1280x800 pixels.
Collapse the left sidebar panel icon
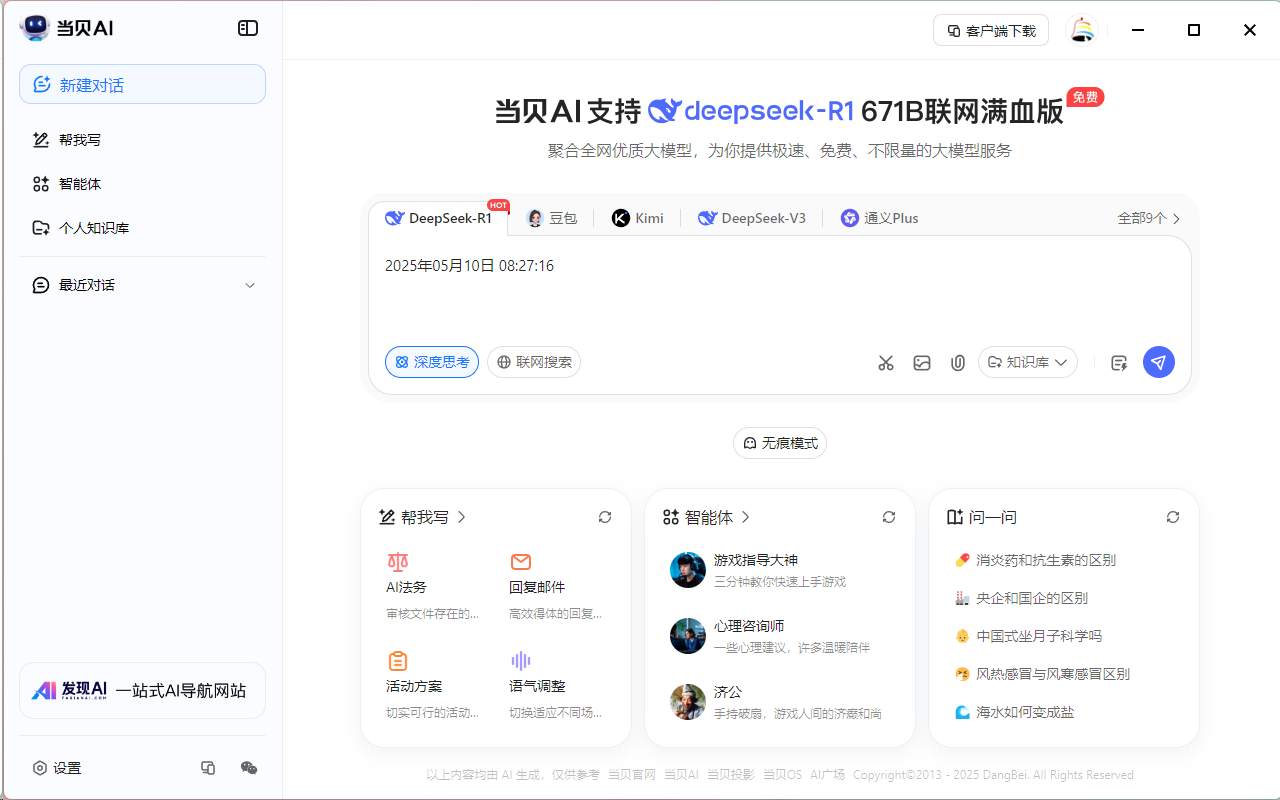(x=248, y=28)
